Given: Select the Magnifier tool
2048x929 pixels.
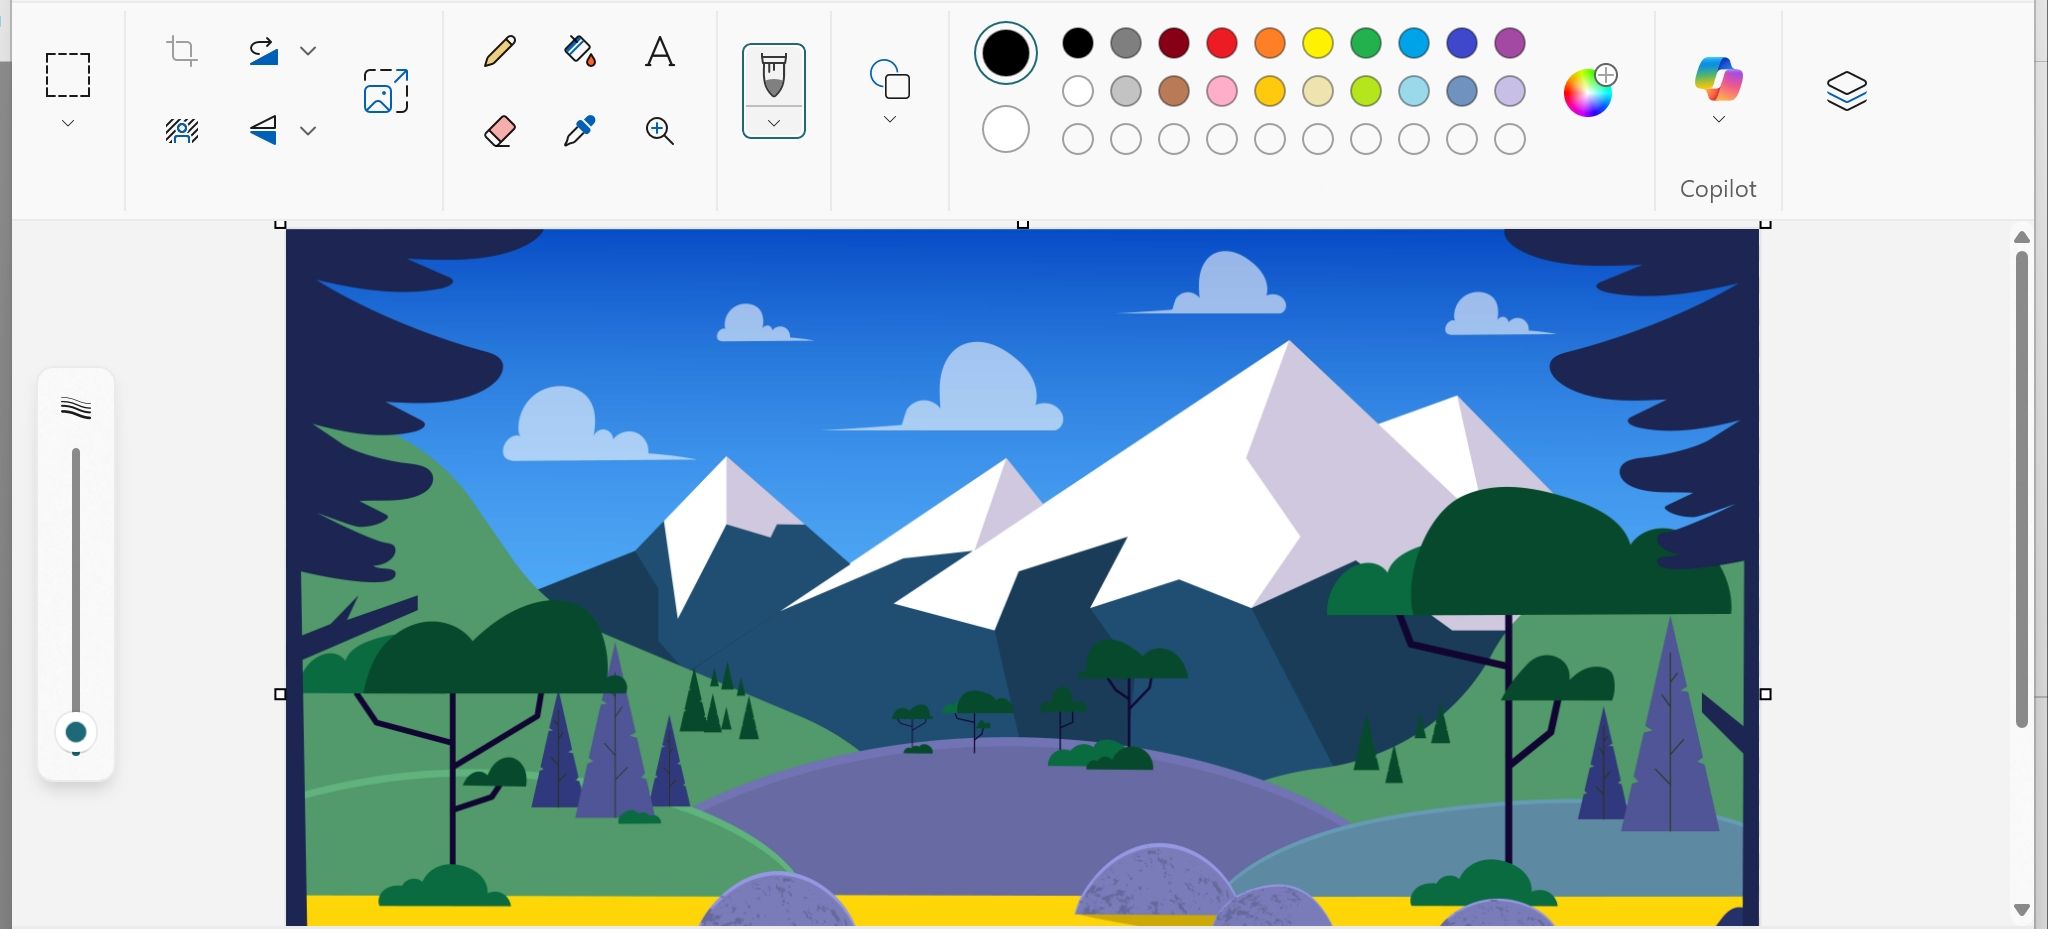Looking at the screenshot, I should pos(660,130).
